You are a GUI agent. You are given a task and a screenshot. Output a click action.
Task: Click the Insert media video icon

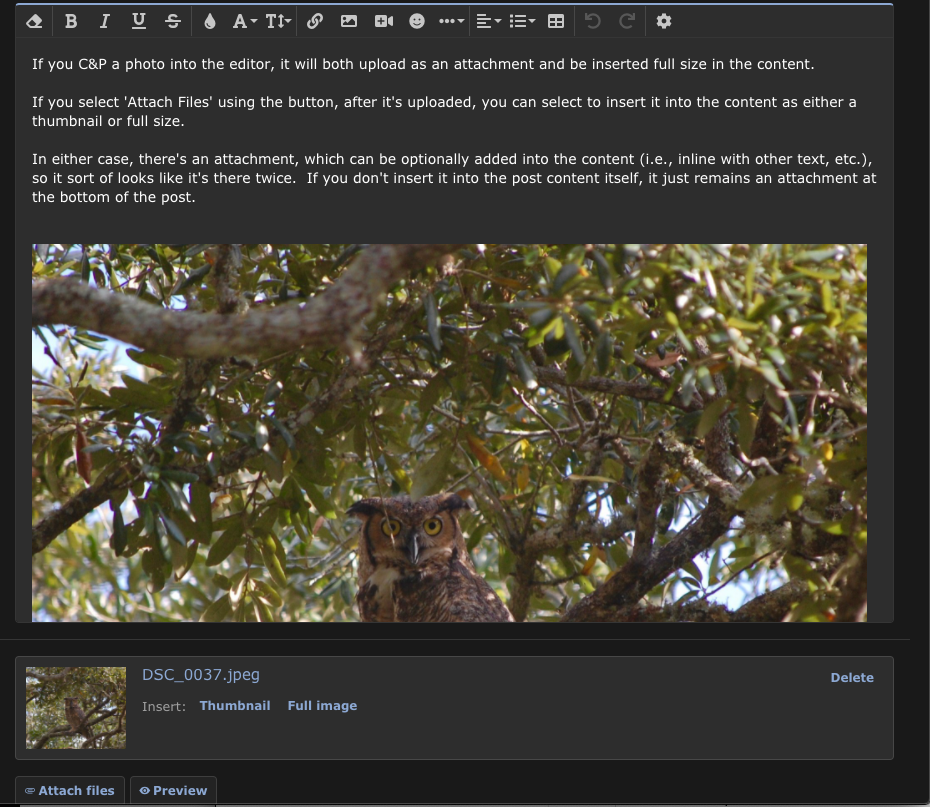point(384,21)
